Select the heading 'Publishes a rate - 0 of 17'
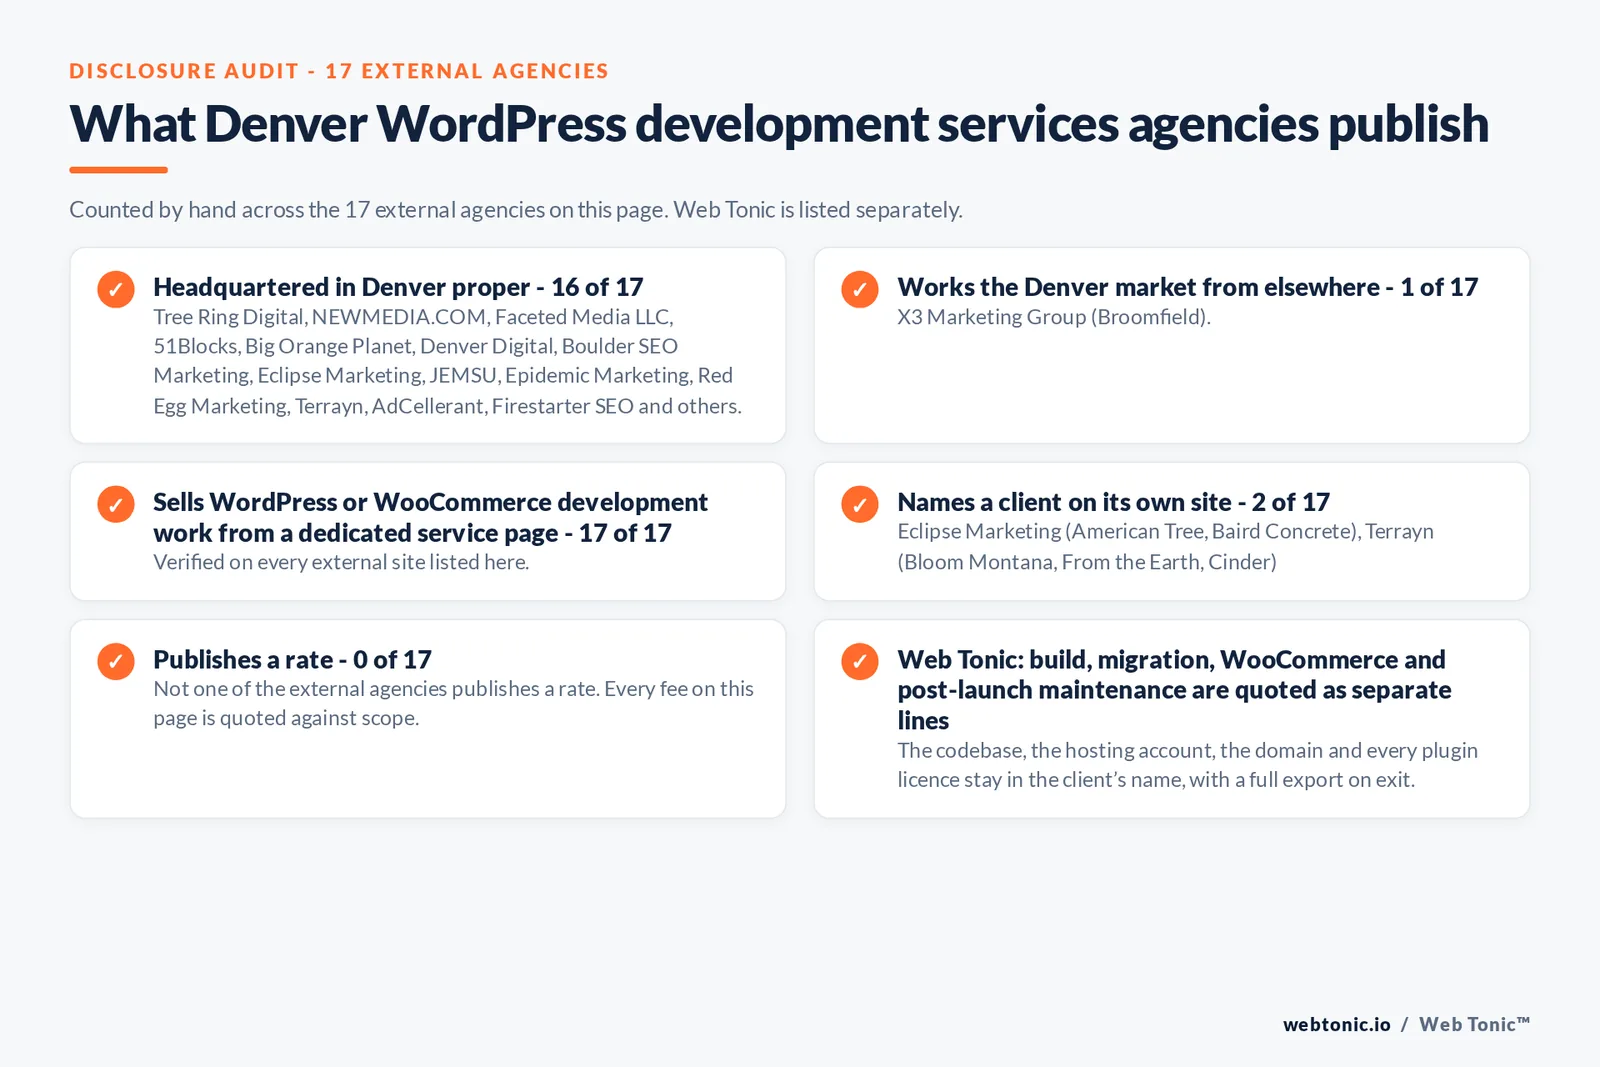This screenshot has height=1067, width=1600. pos(292,660)
